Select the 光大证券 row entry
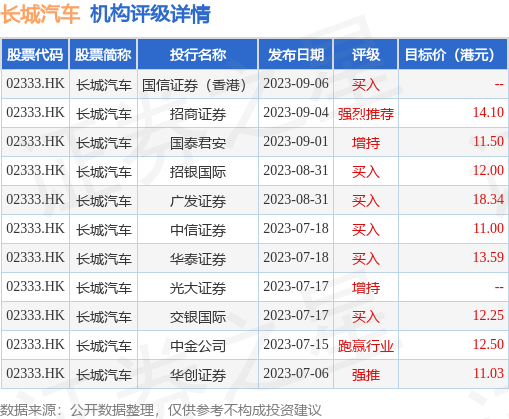 [198, 288]
